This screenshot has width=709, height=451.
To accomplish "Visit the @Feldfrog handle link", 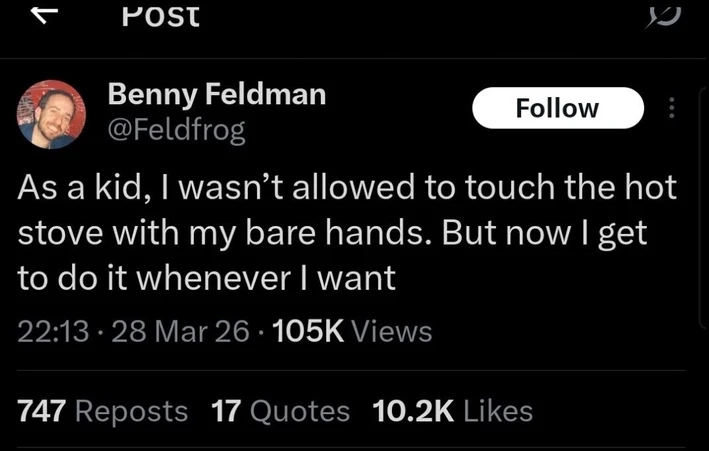I will (176, 130).
